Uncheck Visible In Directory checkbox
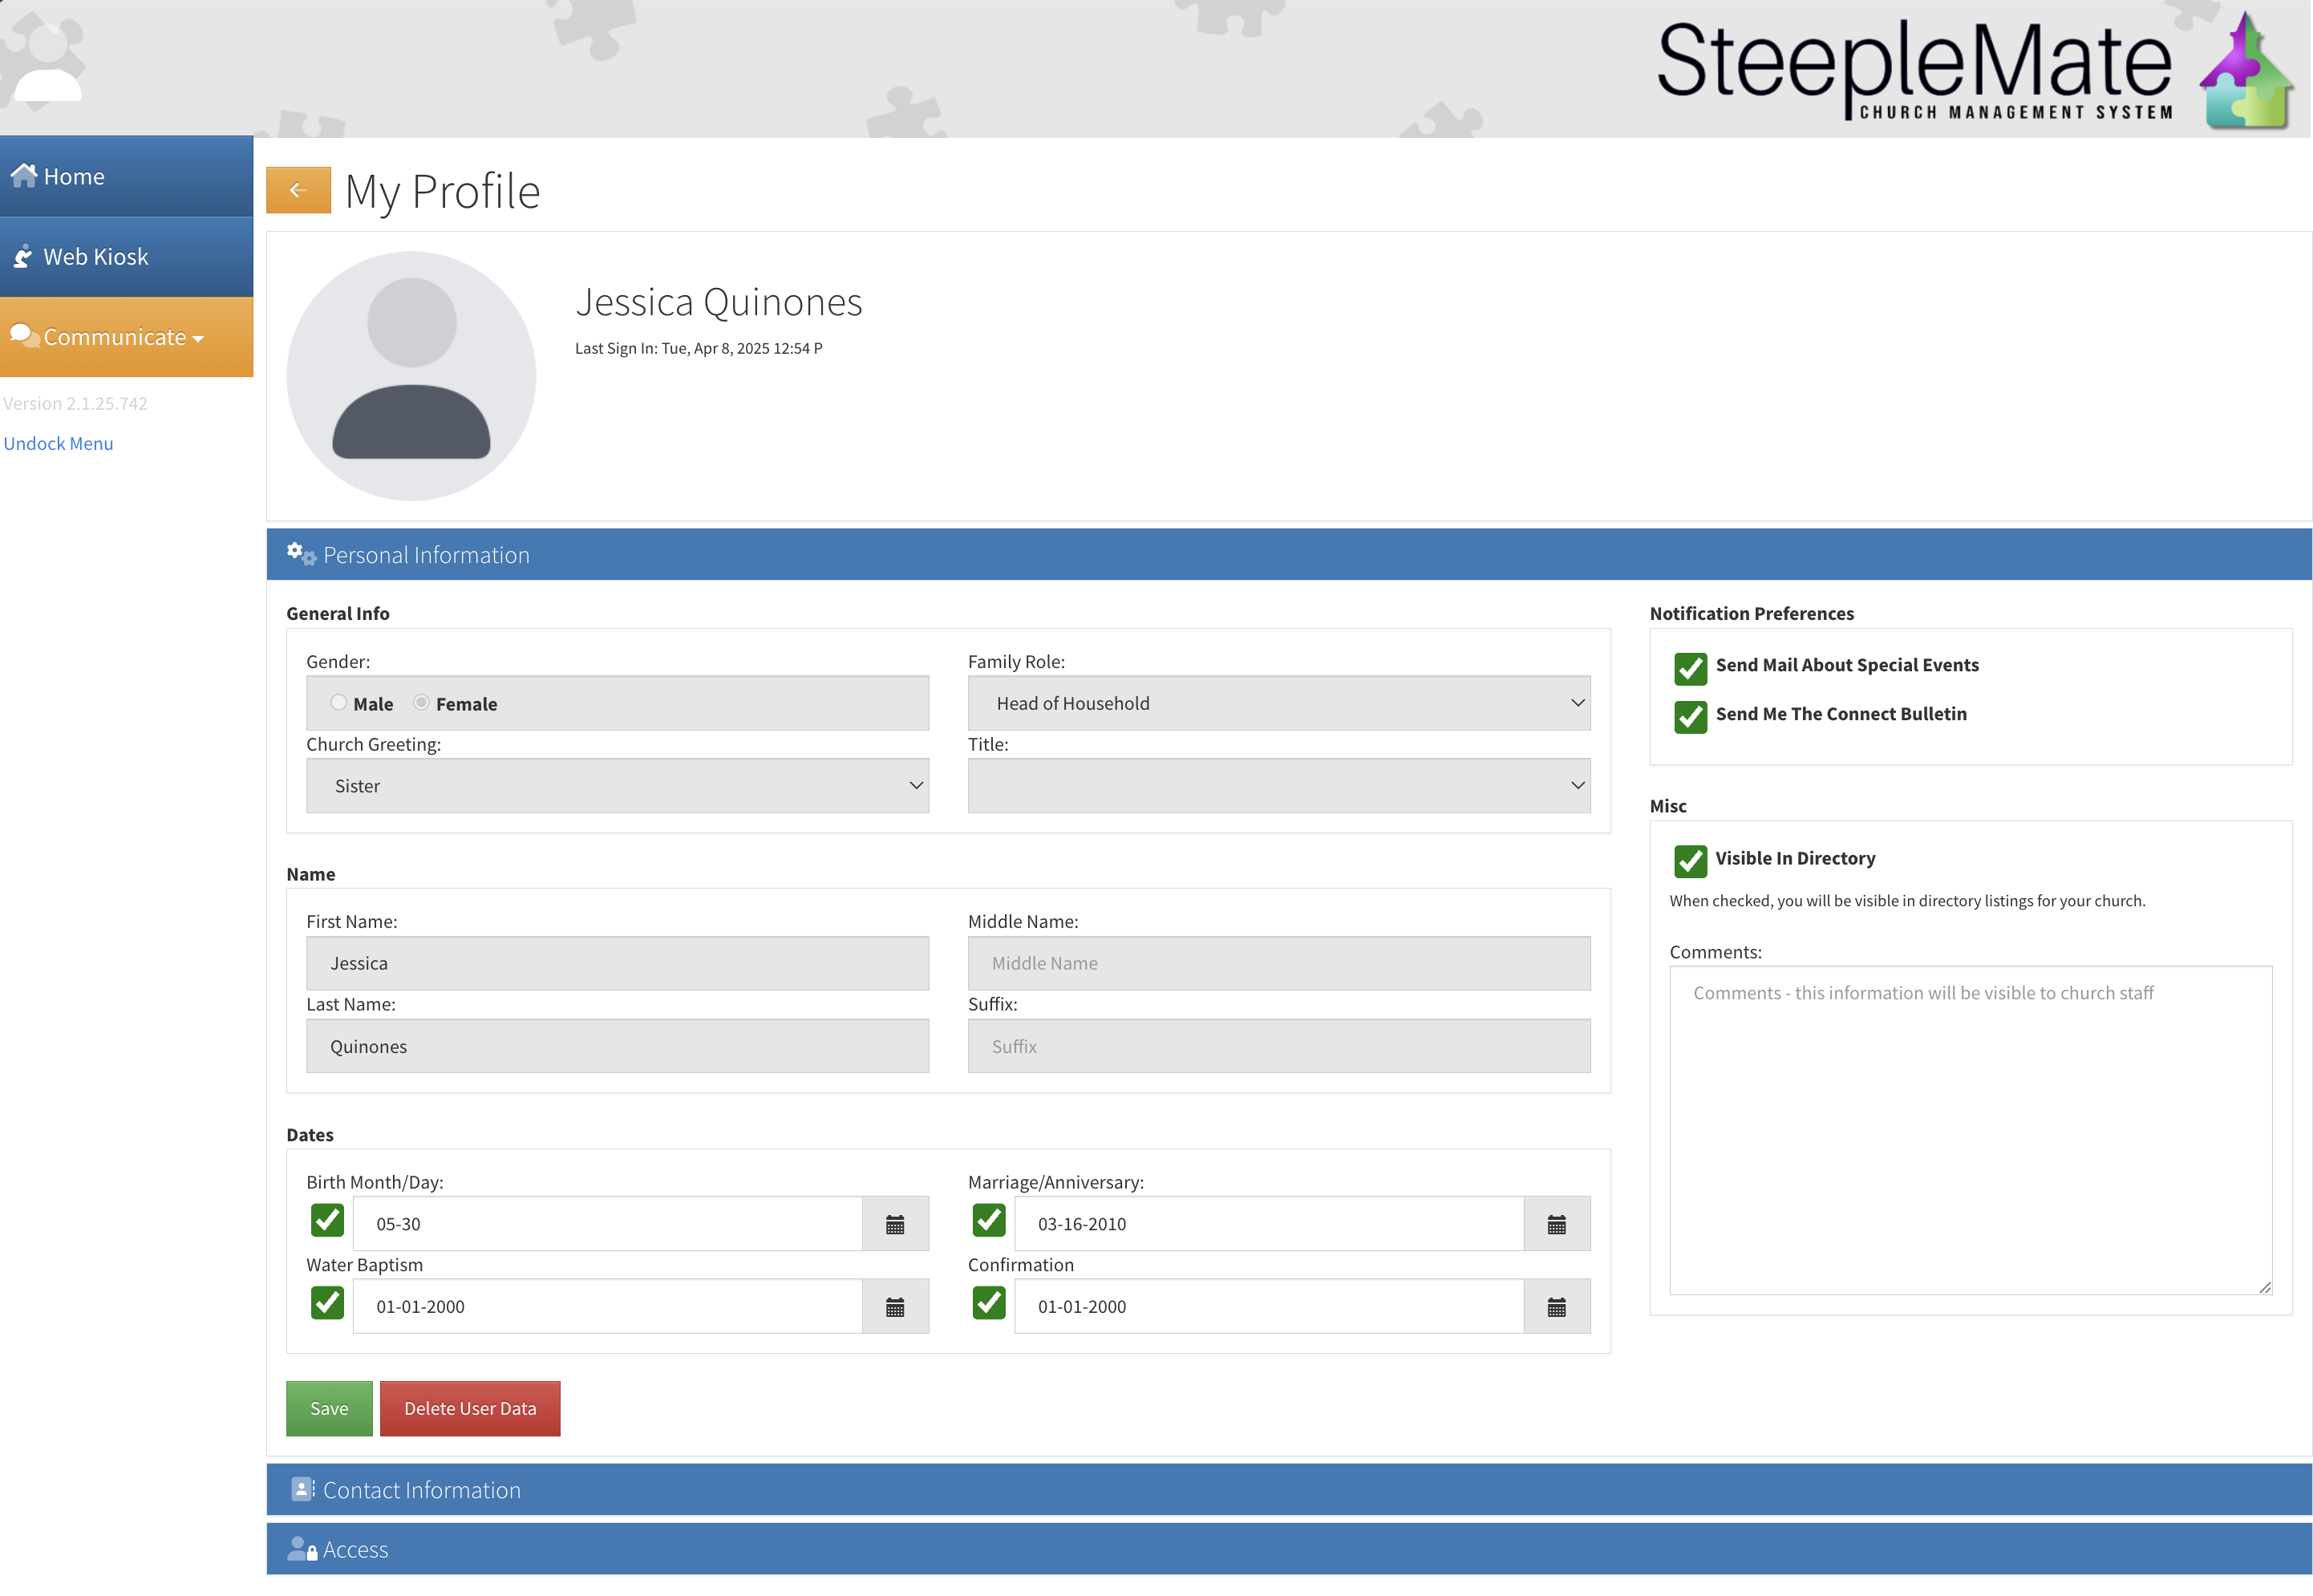Image resolution: width=2313 pixels, height=1596 pixels. [x=1690, y=861]
